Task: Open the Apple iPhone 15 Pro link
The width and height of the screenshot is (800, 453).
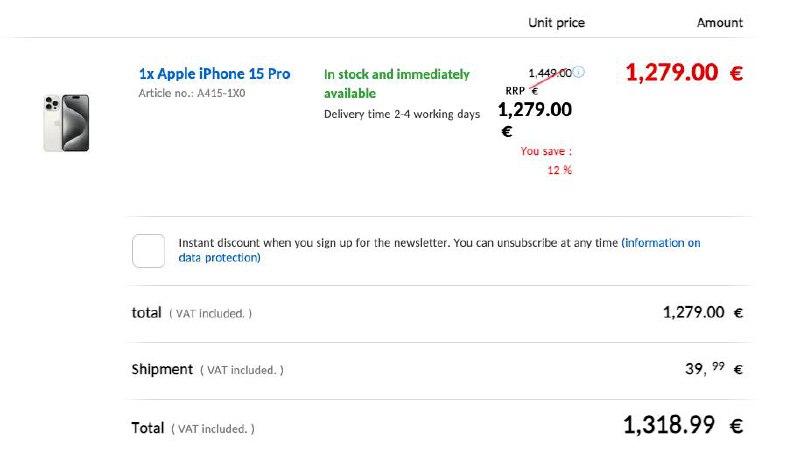Action: click(214, 74)
